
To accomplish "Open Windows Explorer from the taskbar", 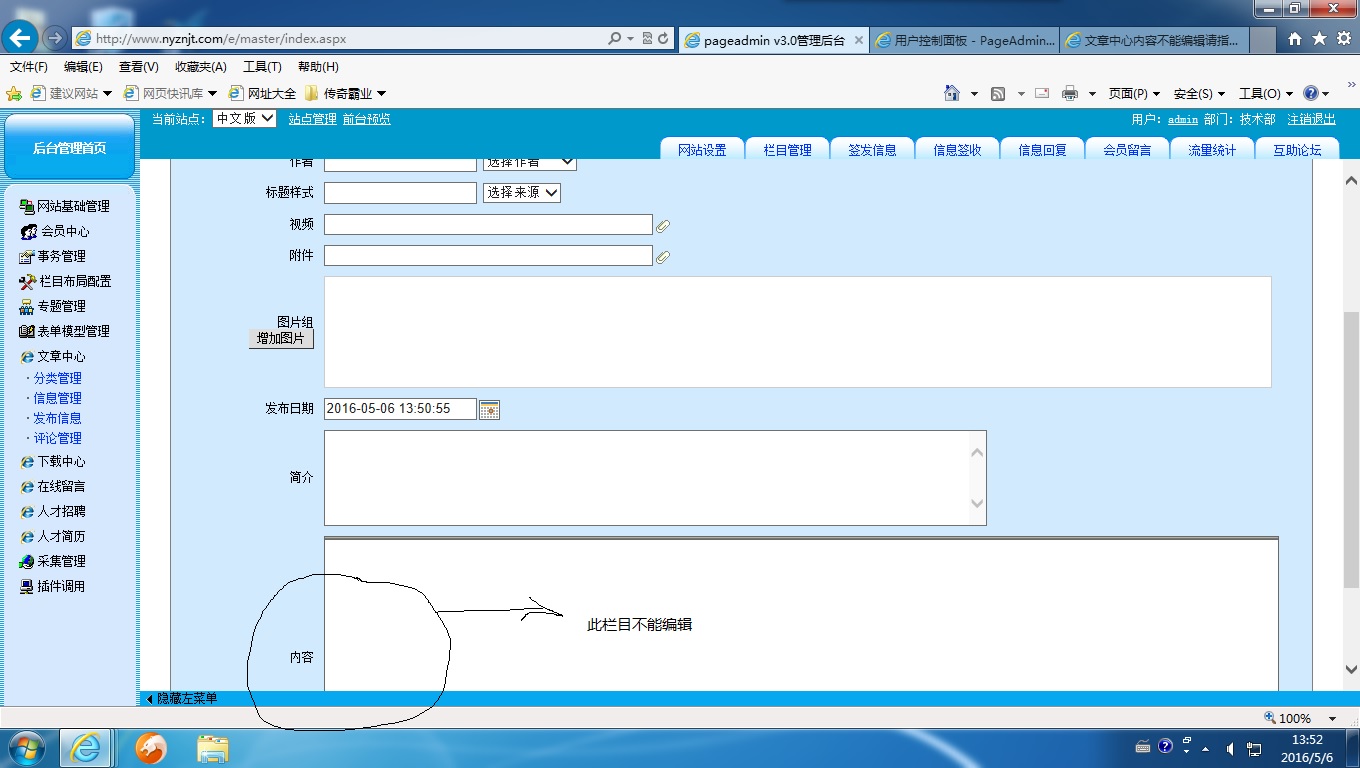I will coord(212,747).
